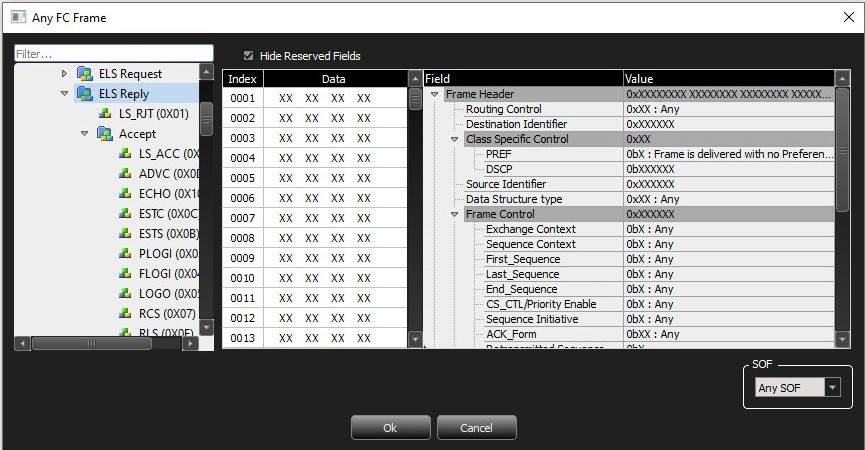
Task: Click the ECHO item icon
Action: point(125,194)
